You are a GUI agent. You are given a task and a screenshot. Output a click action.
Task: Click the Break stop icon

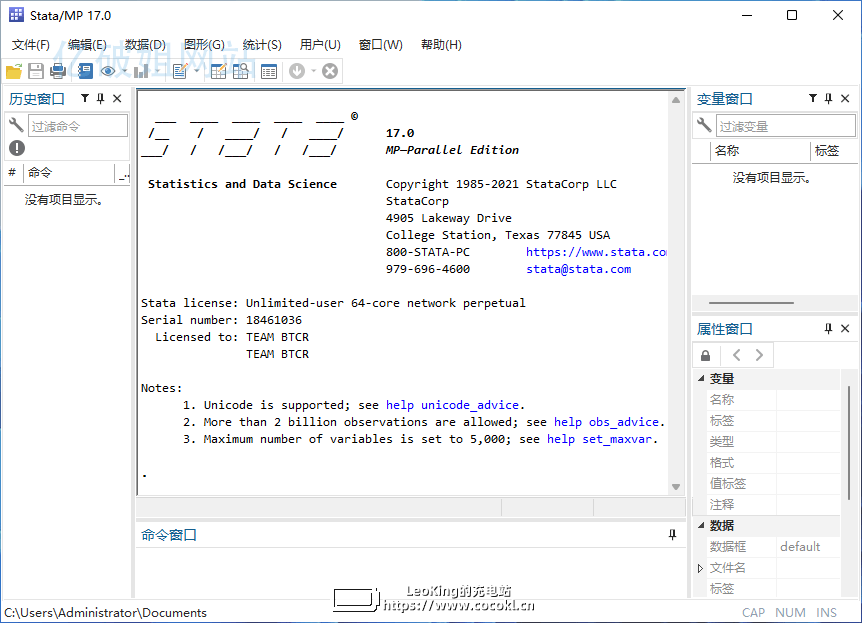330,71
